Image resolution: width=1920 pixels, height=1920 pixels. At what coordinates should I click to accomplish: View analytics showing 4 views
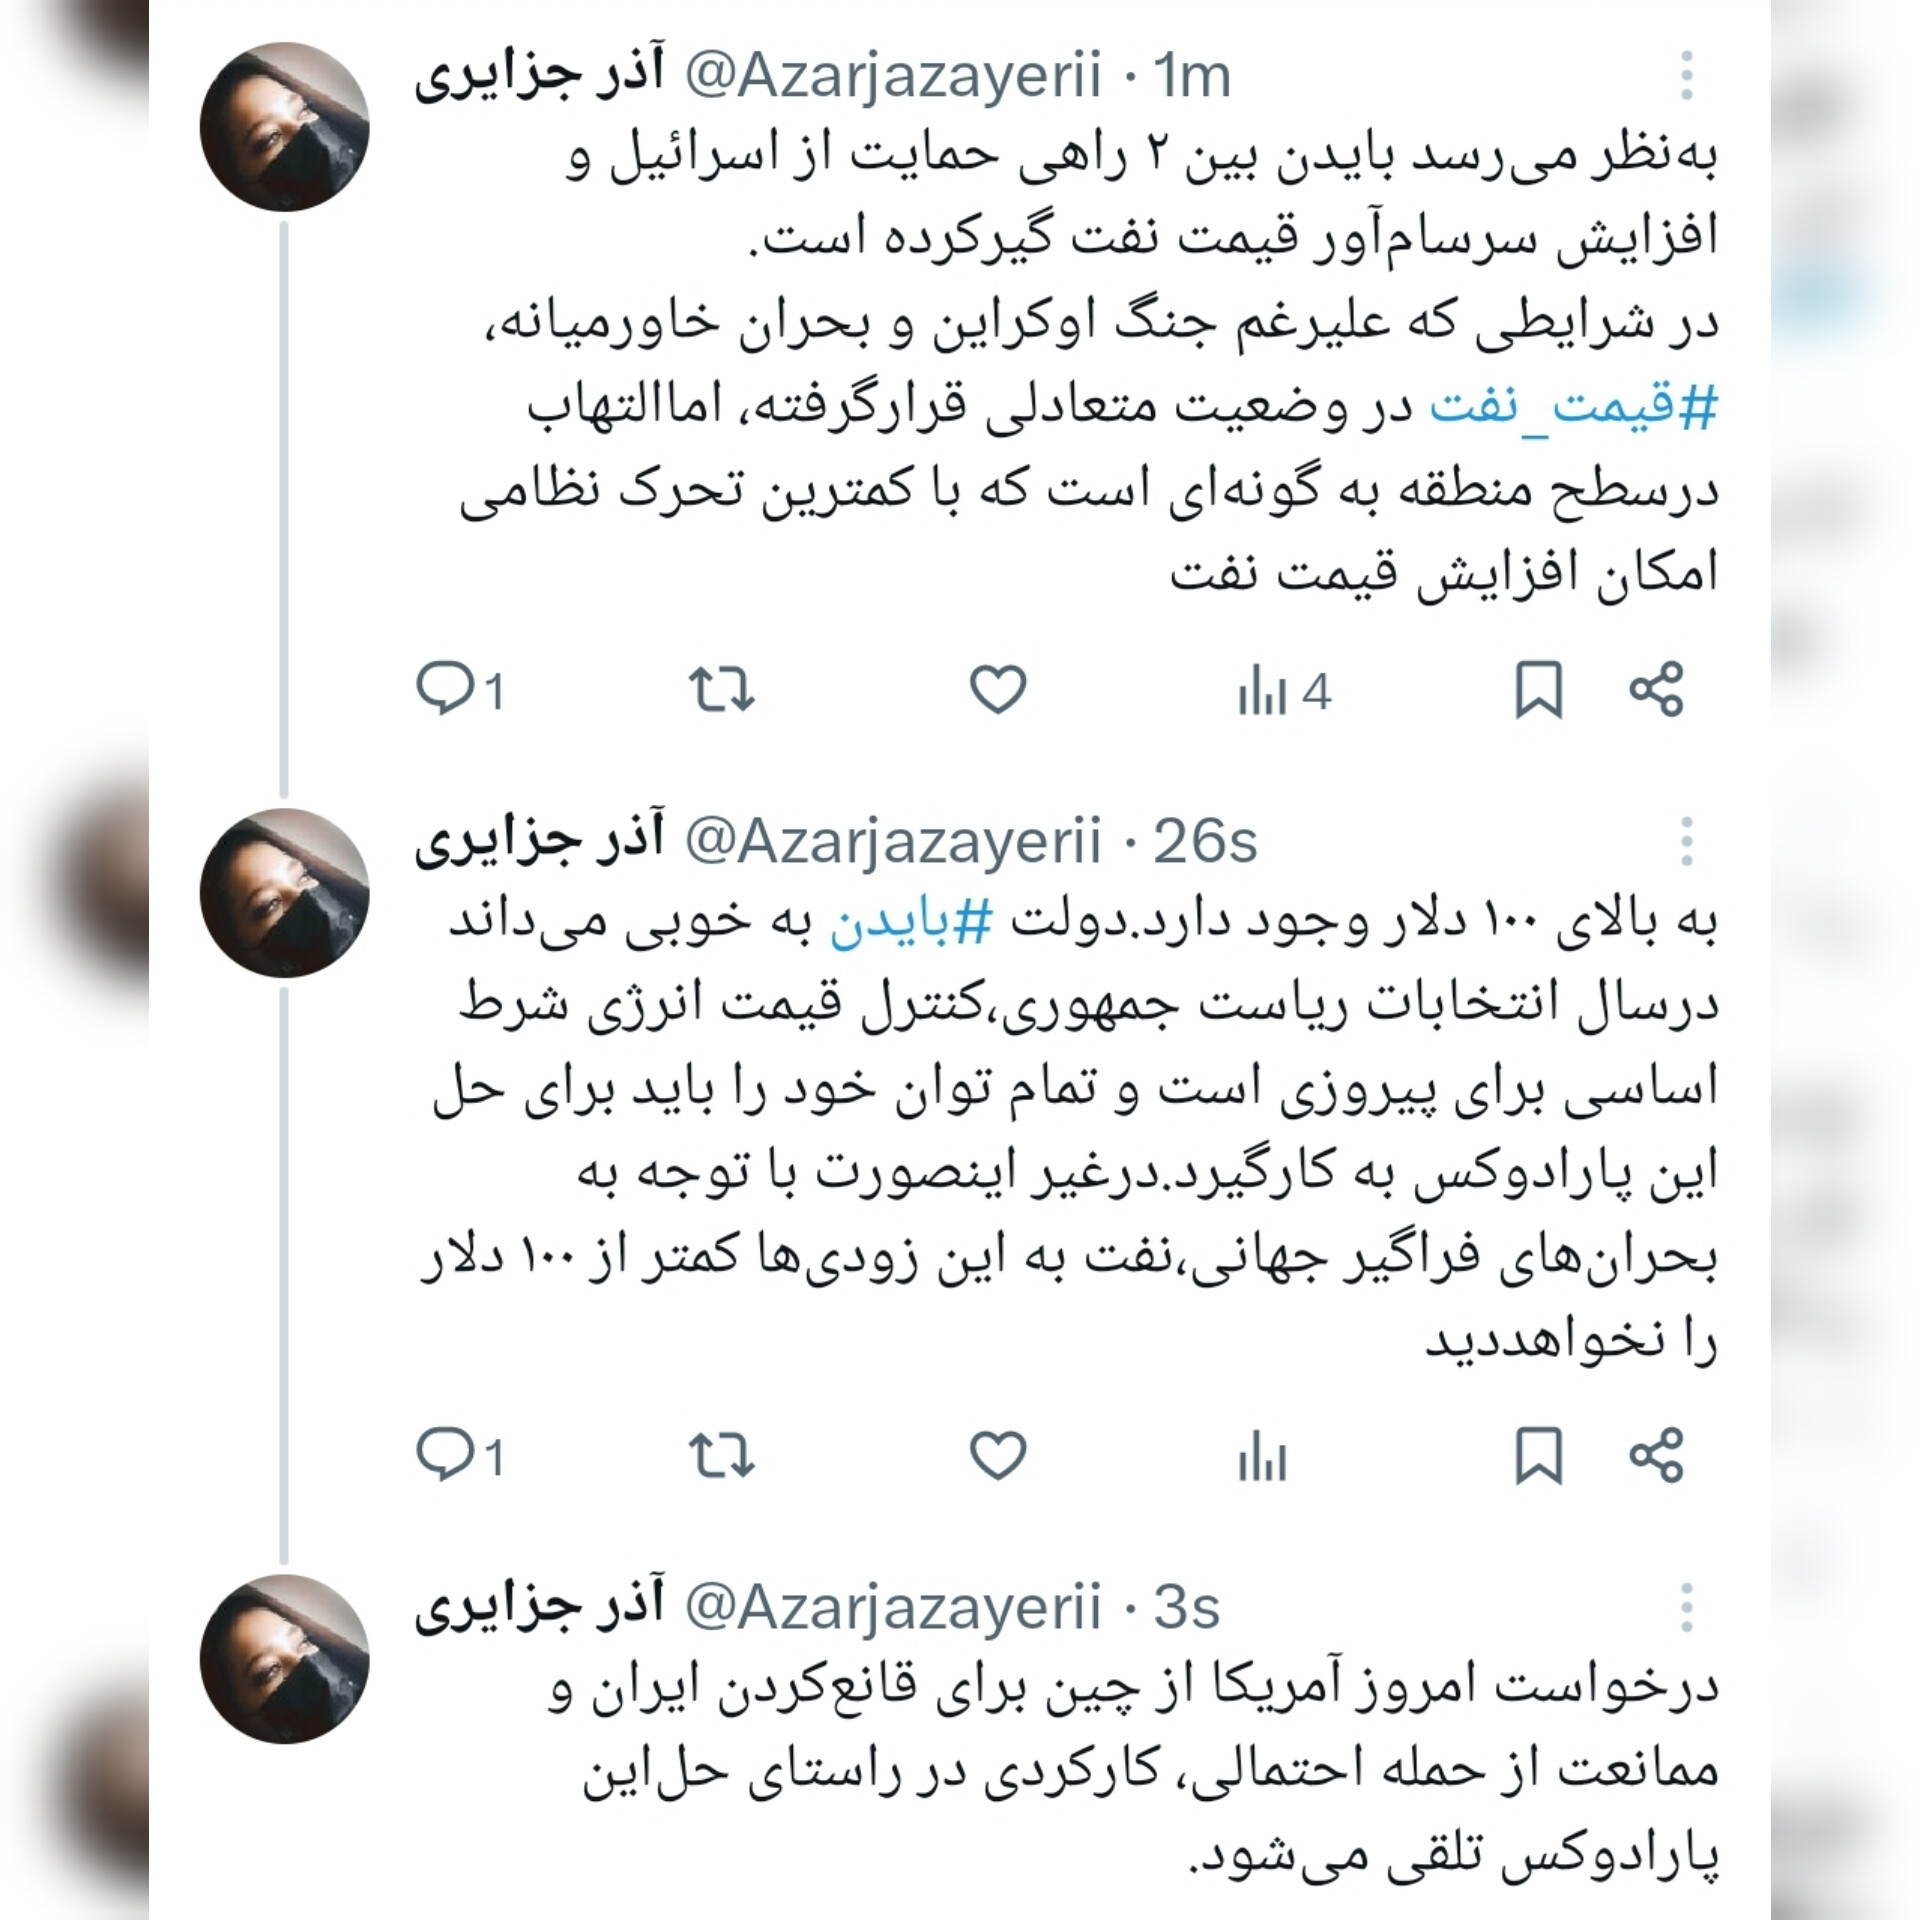pyautogui.click(x=1284, y=692)
